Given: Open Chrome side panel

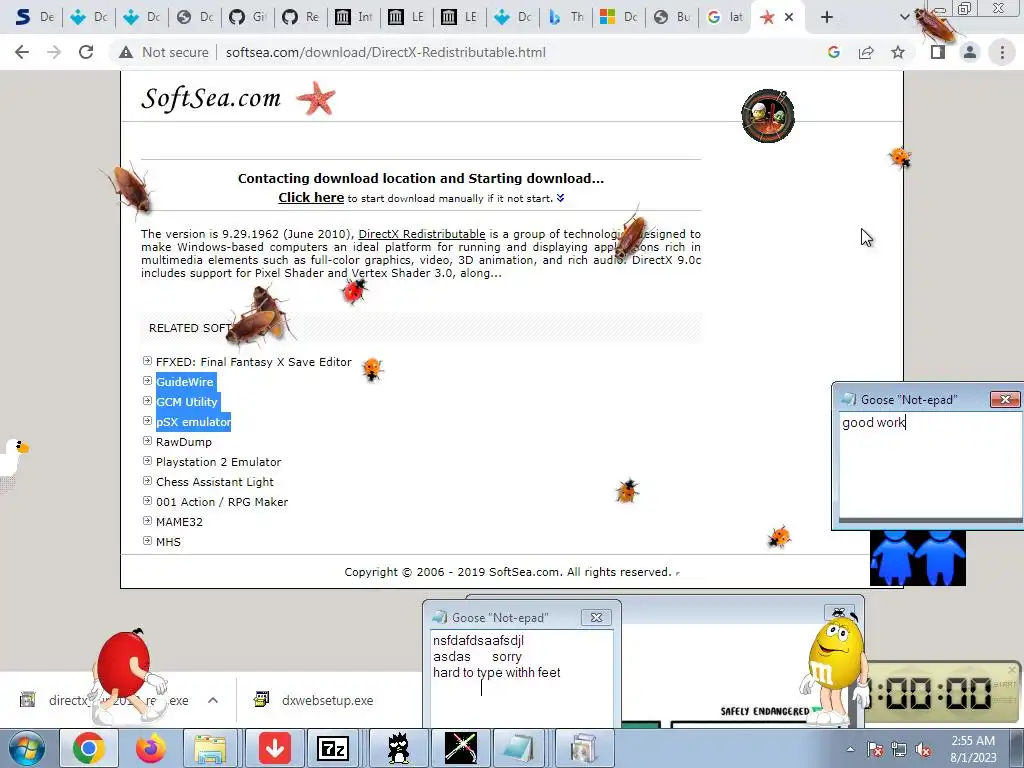Looking at the screenshot, I should click(938, 52).
